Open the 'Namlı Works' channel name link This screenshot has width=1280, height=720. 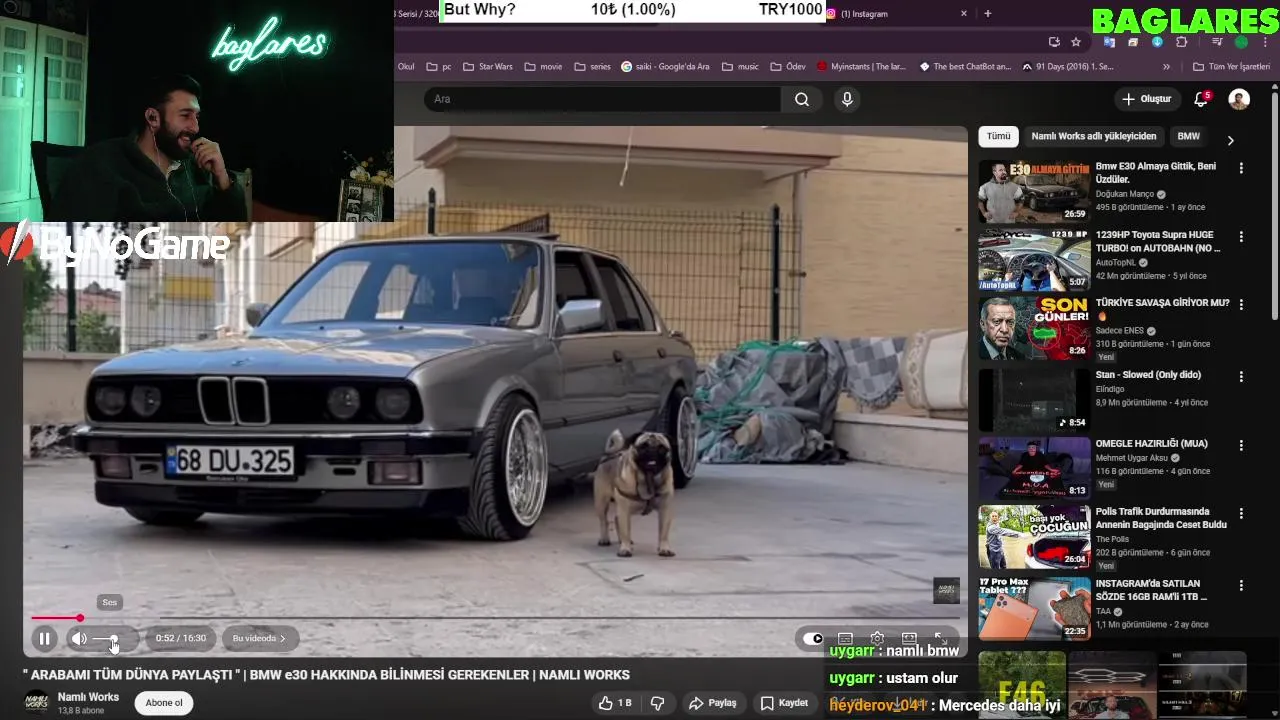tap(88, 697)
